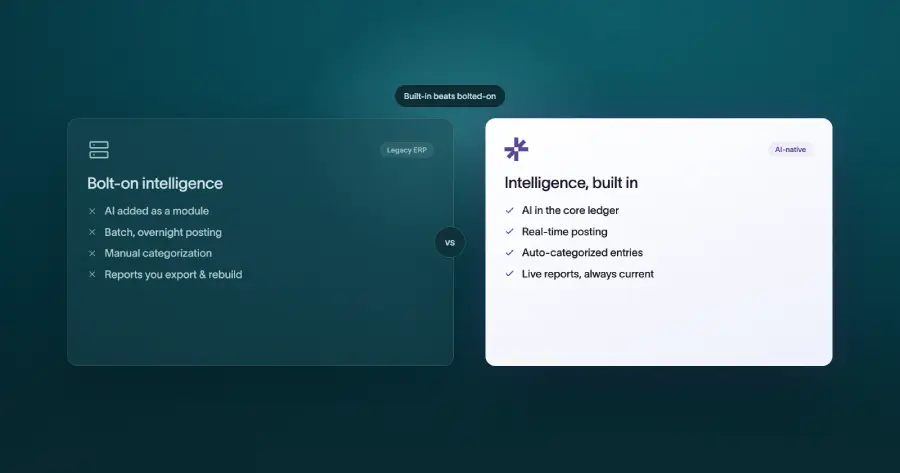900x473 pixels.
Task: Click the 'Real-time posting' text
Action: (x=564, y=232)
